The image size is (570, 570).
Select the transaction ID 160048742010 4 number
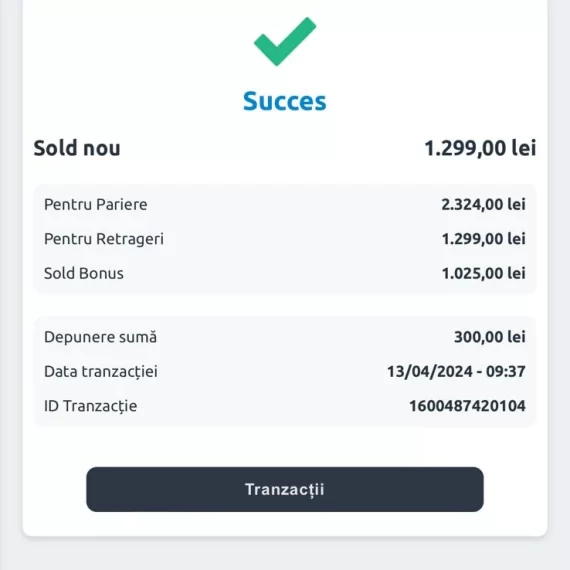click(x=467, y=406)
